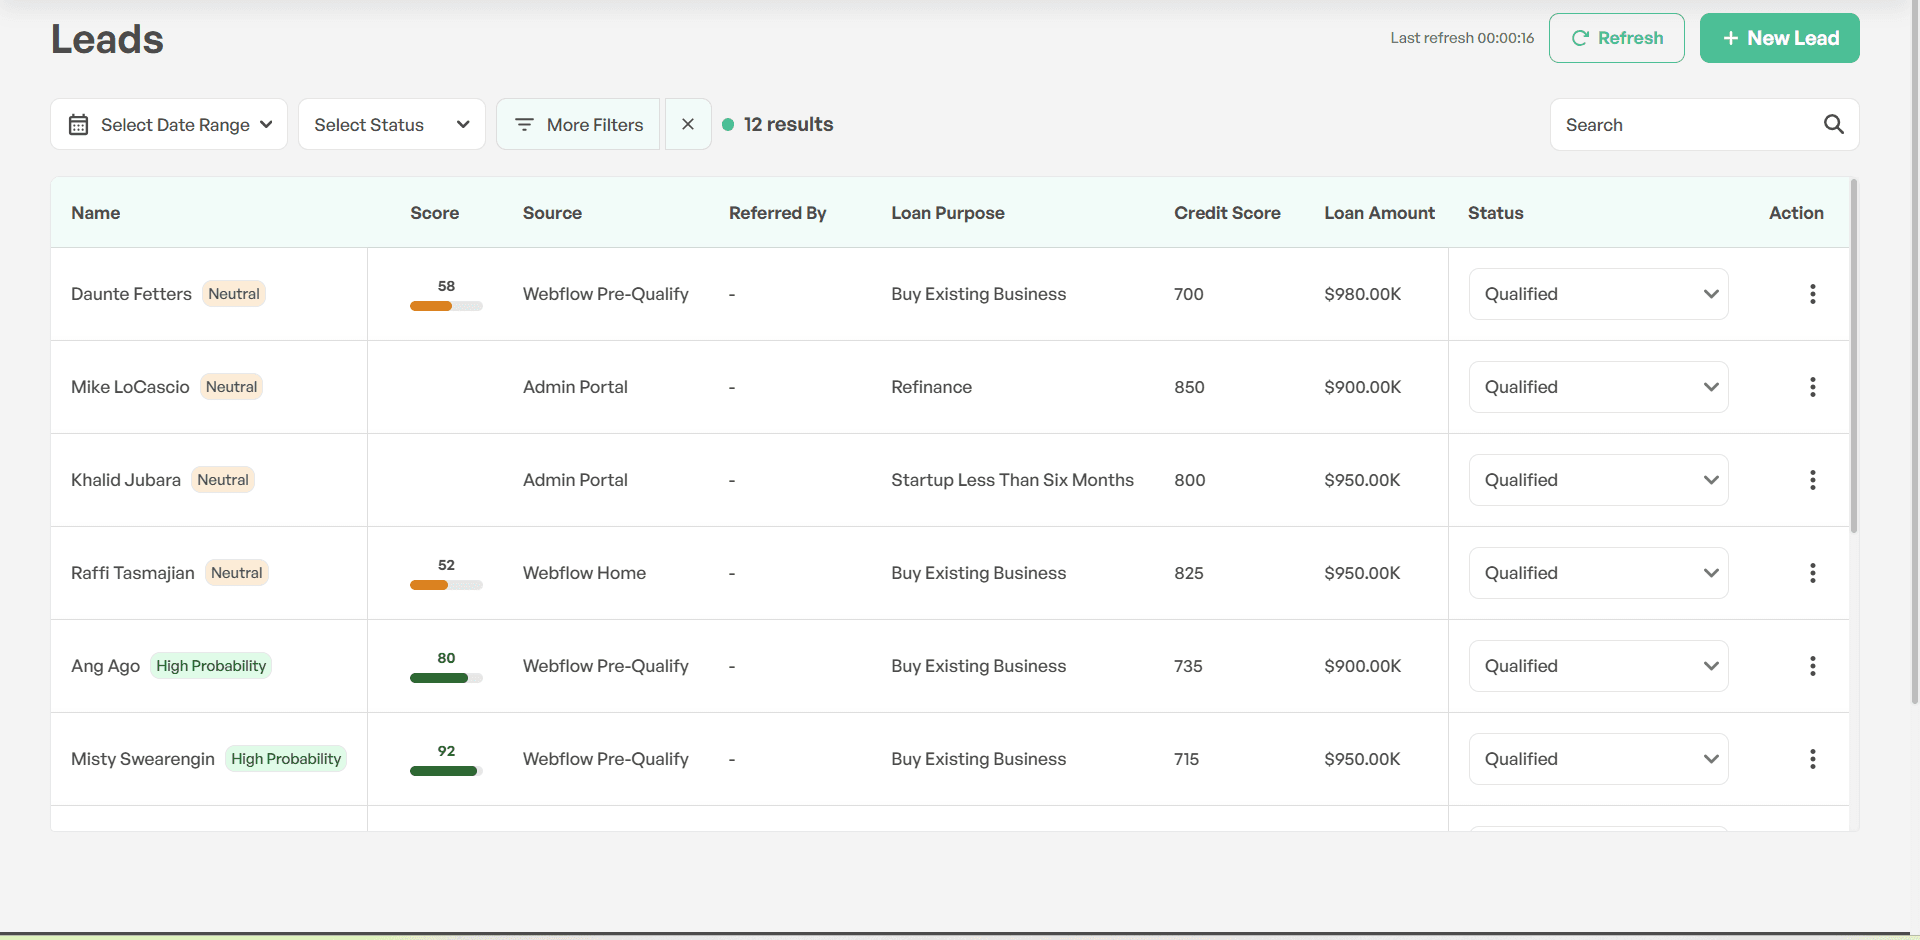Click Misty Swearengin score bar showing 92

446,771
